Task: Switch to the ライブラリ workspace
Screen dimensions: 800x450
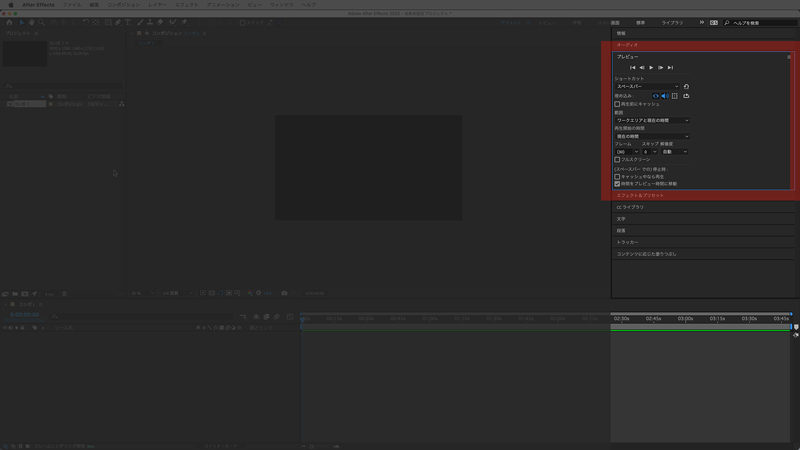Action: tap(674, 21)
